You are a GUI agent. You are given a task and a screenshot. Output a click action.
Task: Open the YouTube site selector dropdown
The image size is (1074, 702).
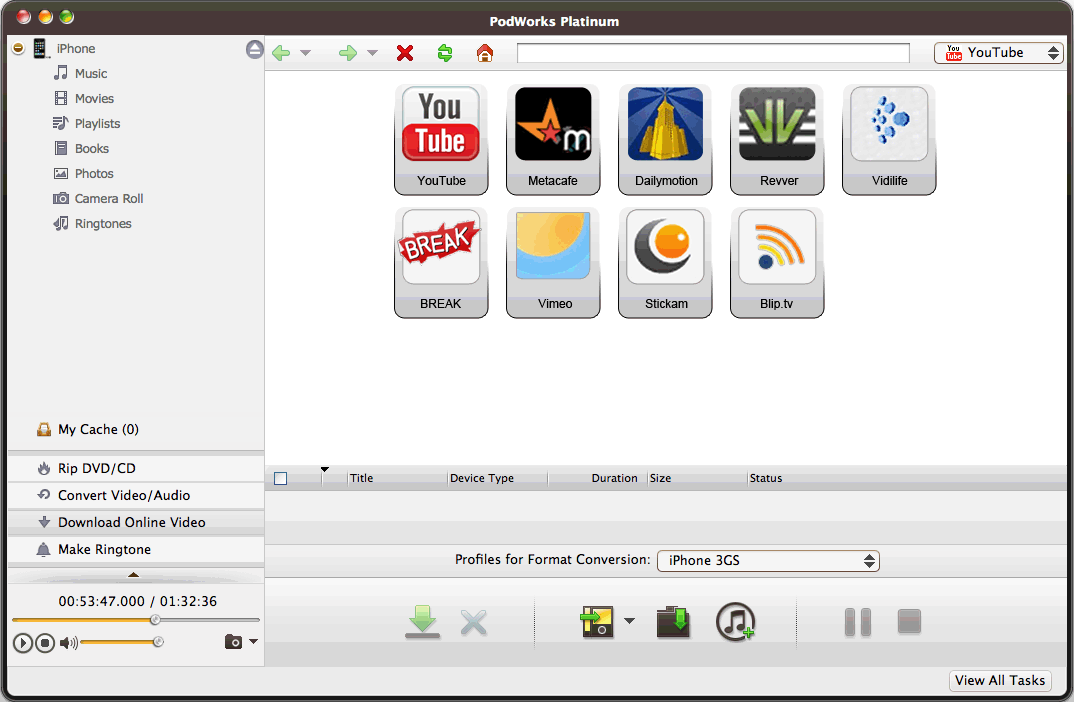coord(998,52)
